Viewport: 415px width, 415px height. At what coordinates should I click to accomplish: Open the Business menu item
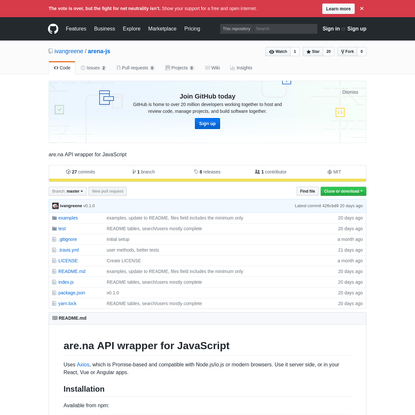coord(104,29)
